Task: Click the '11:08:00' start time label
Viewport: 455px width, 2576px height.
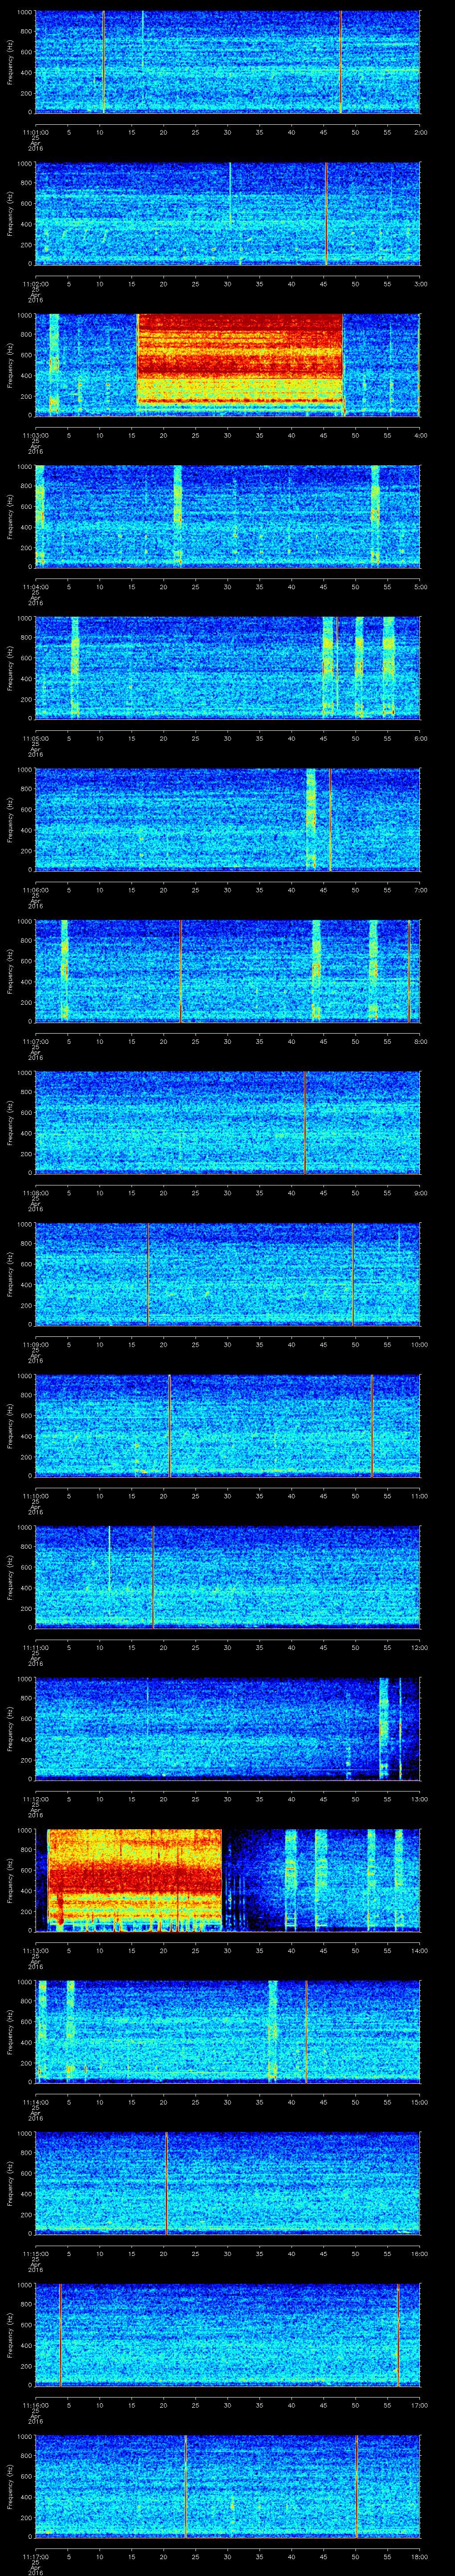Action: (x=35, y=1192)
